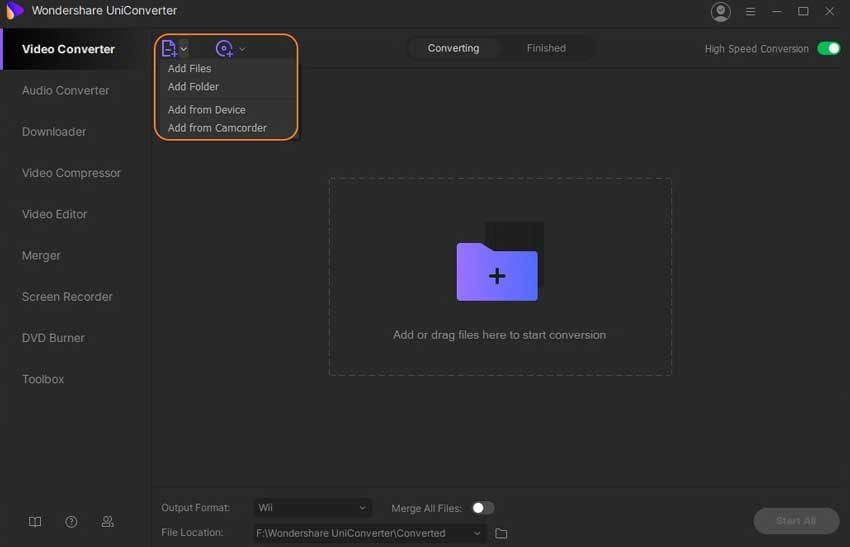Expand the Add Files dropdown arrow

(x=184, y=49)
